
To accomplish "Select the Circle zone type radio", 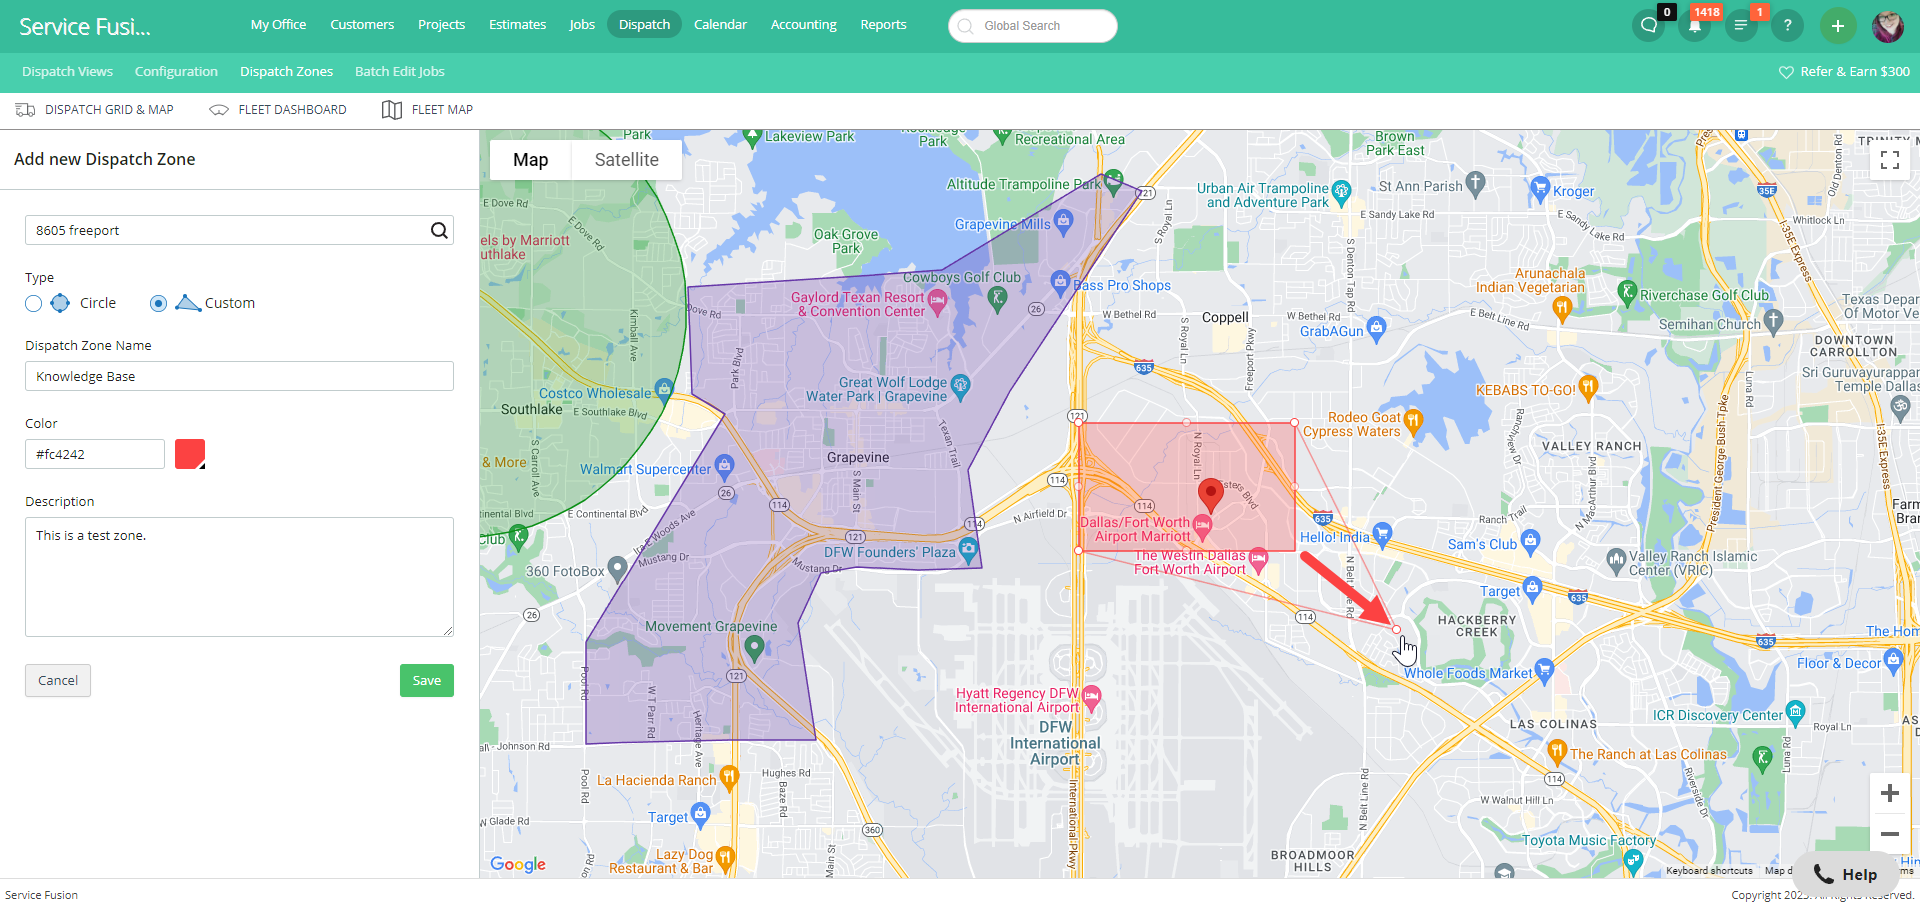I will click(x=34, y=303).
